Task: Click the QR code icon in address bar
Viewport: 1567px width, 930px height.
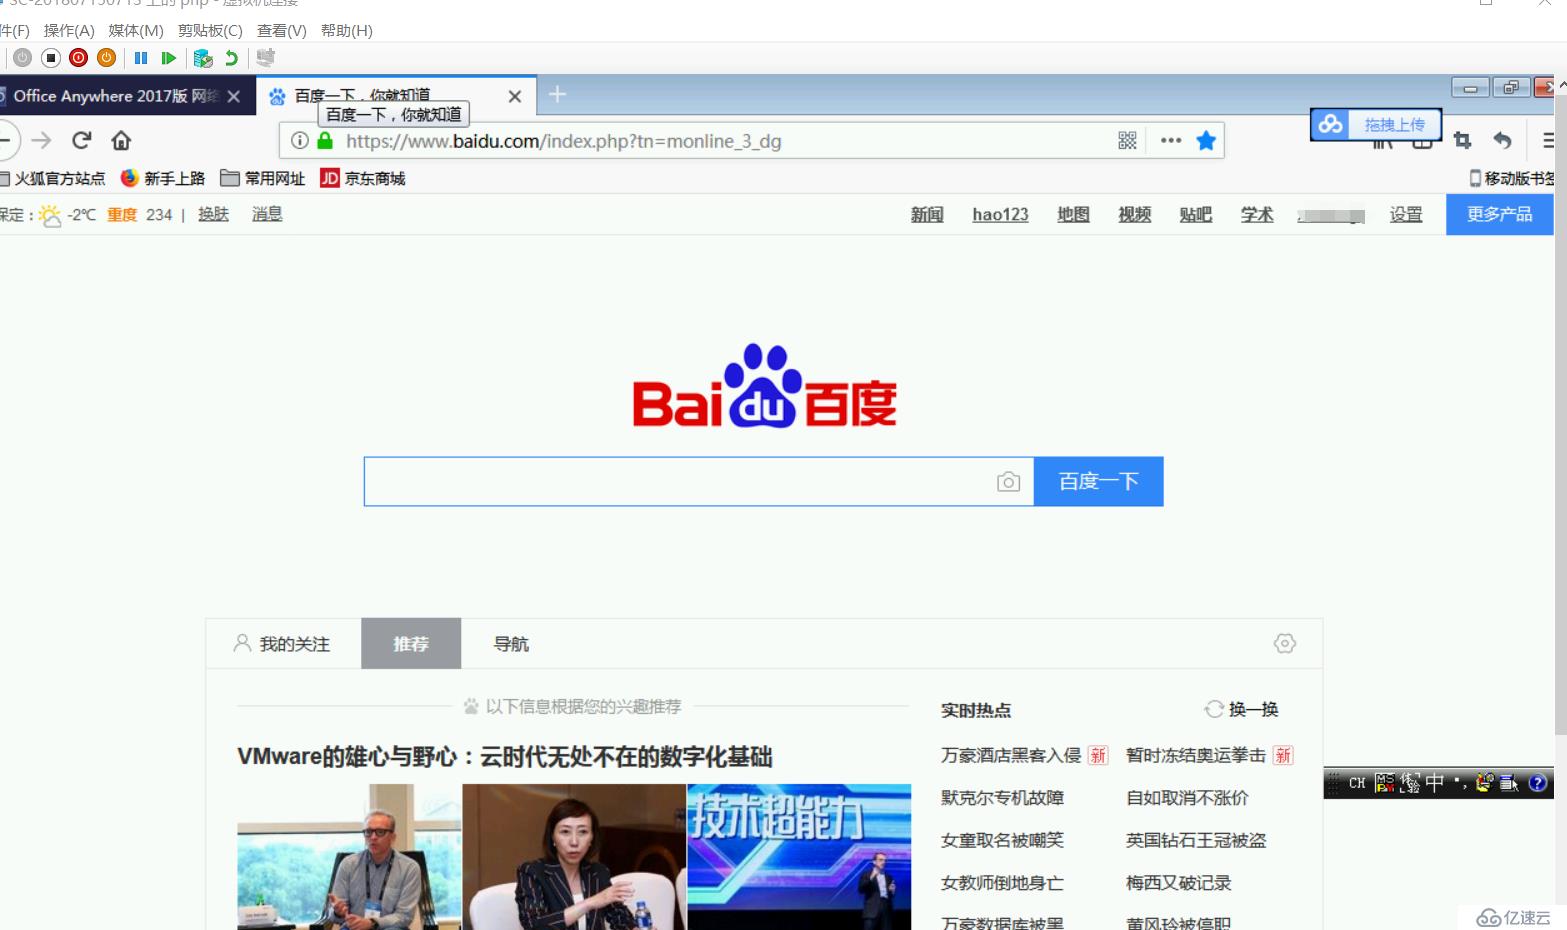Action: click(x=1127, y=141)
